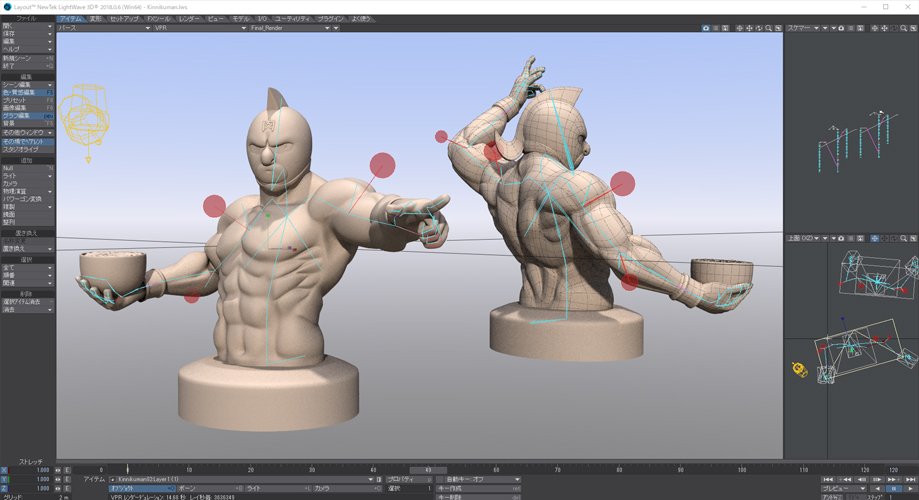This screenshot has width=919, height=500.
Task: Open the 開く (Open) dropdown menu
Action: coord(27,26)
